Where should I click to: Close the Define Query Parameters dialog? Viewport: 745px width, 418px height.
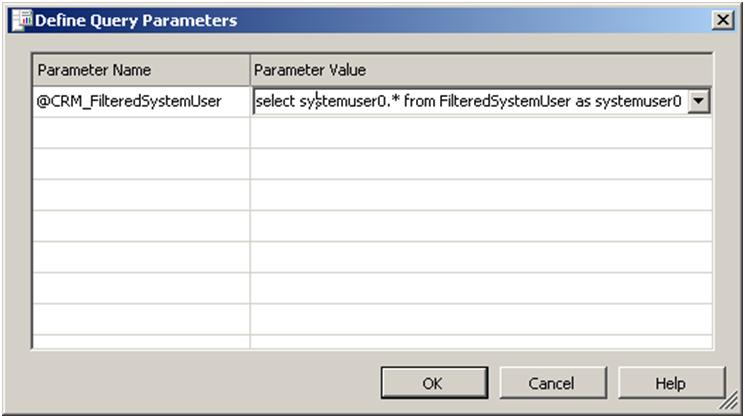point(723,20)
